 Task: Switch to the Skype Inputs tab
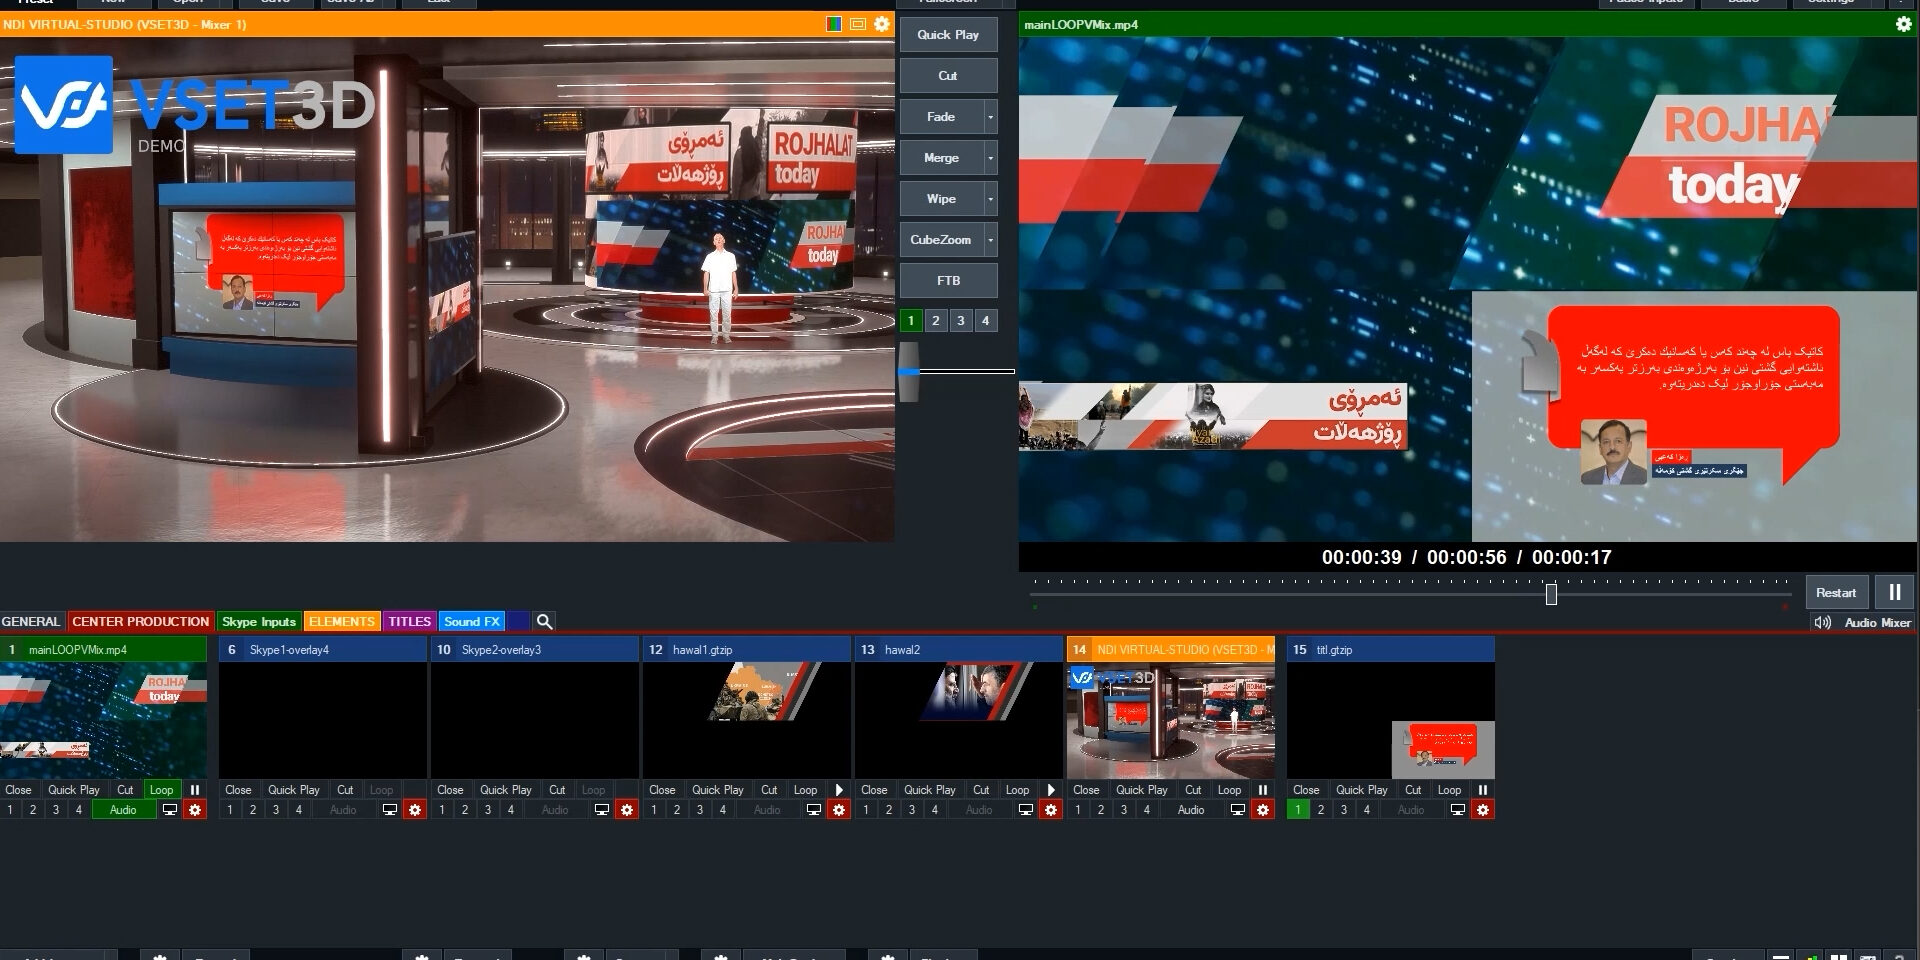tap(259, 621)
